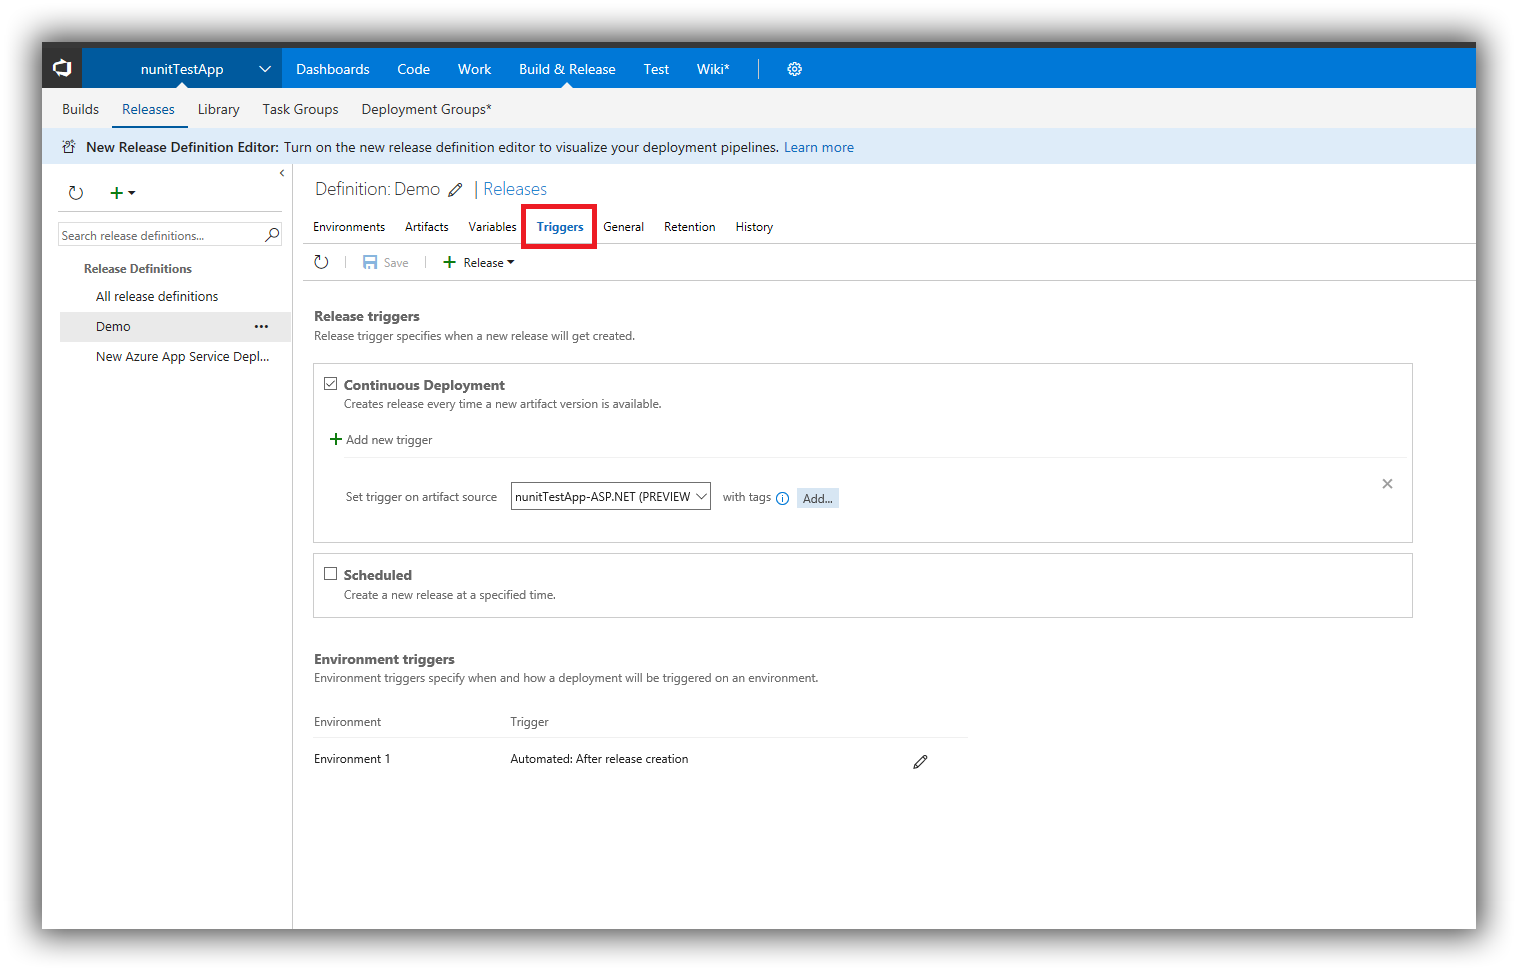Open the Library sub-tab
1518x971 pixels.
[218, 109]
